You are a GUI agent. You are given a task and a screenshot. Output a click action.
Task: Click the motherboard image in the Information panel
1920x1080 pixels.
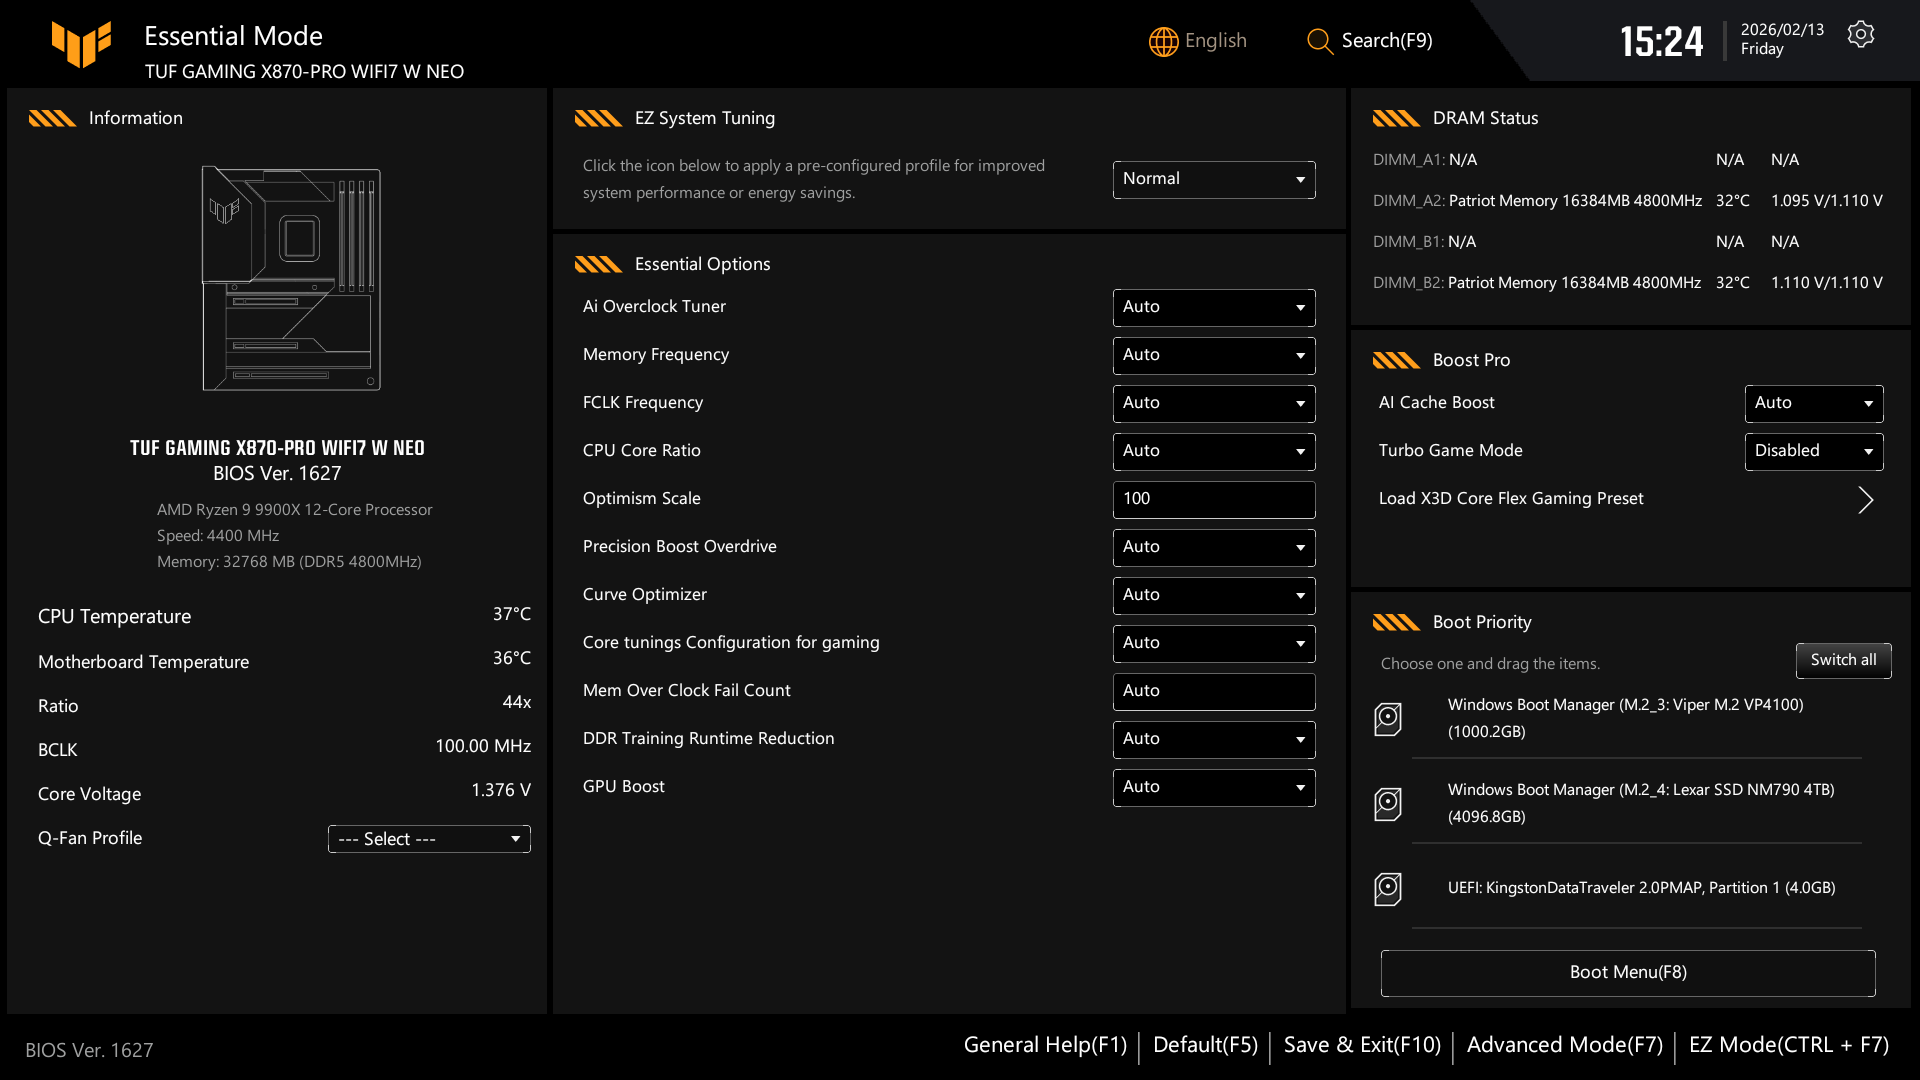291,281
